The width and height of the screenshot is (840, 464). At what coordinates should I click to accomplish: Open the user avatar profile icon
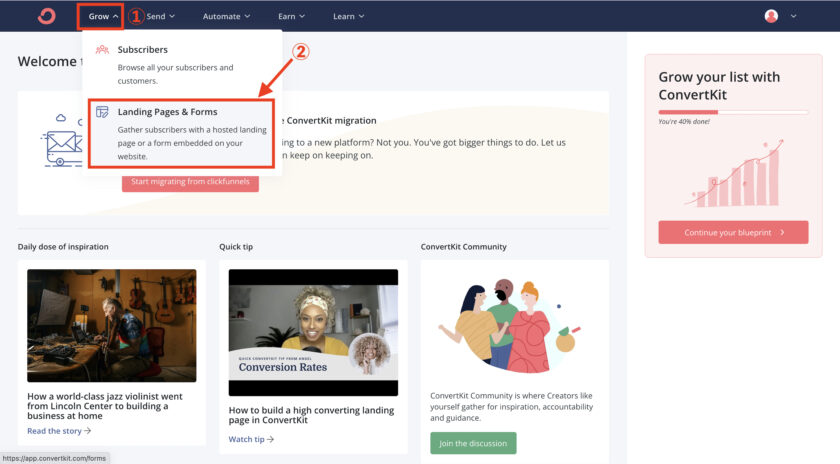771,16
